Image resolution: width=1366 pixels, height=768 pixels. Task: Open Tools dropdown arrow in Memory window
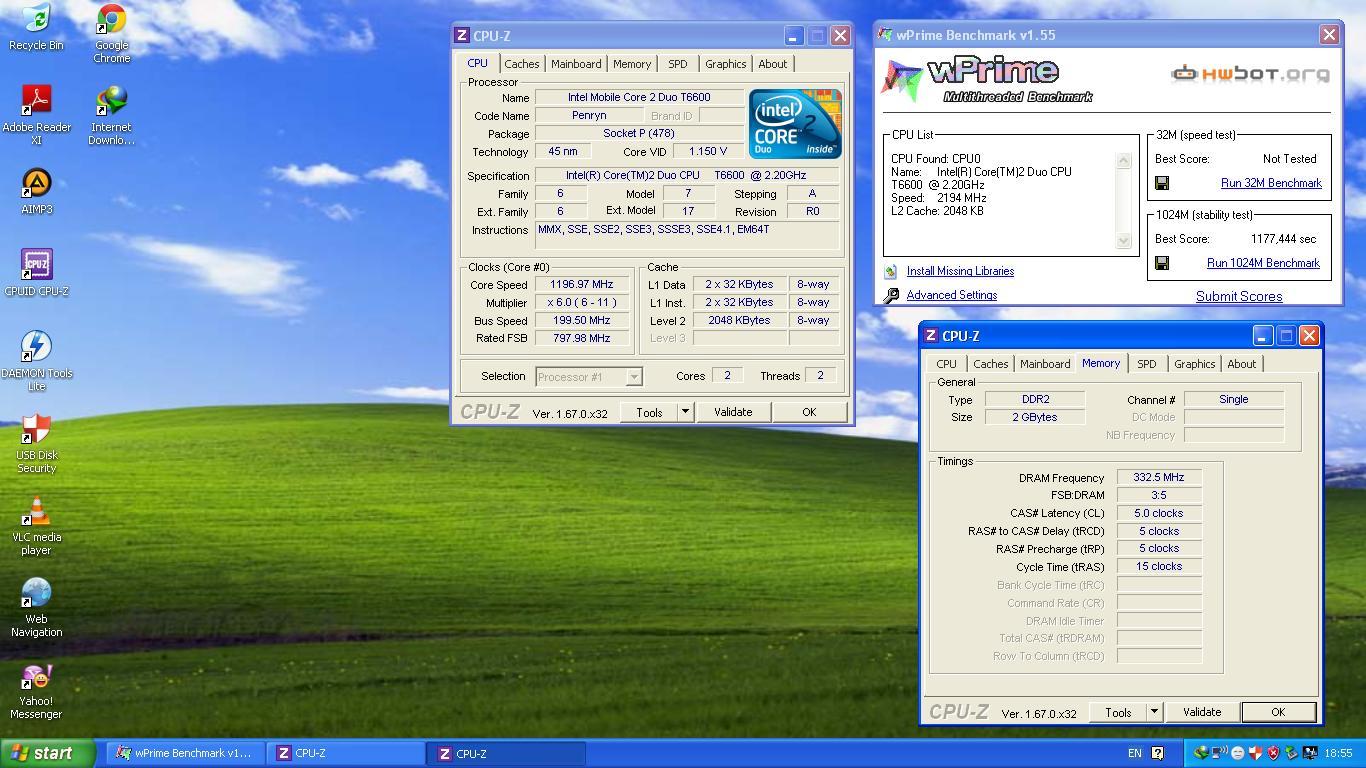point(1154,712)
